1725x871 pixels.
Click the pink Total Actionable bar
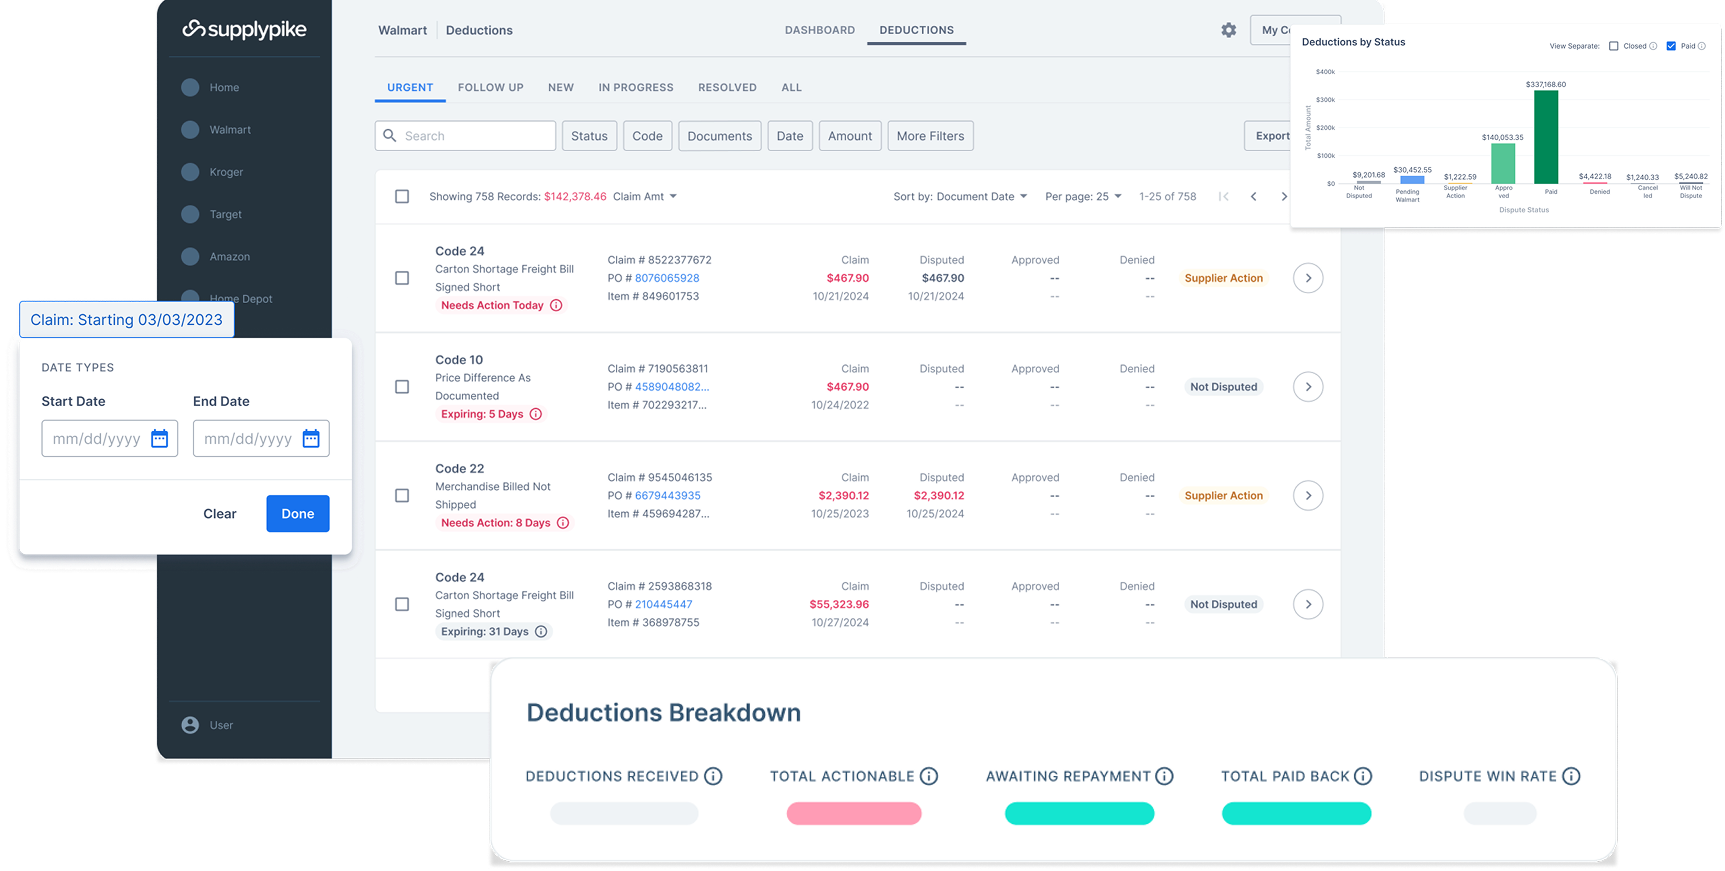(854, 814)
